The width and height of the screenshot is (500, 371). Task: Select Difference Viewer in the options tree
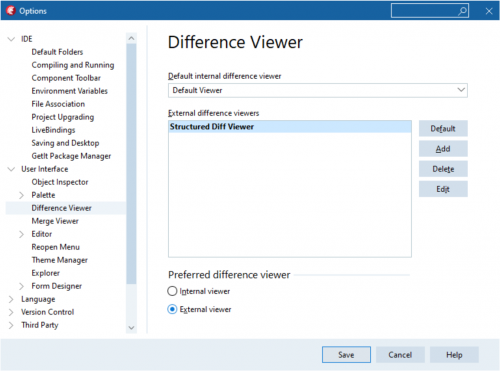[x=61, y=208]
